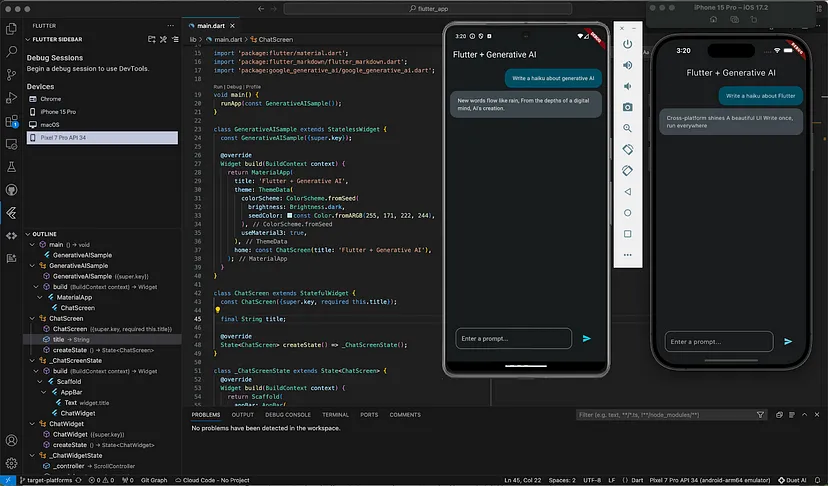
Task: Open Flutter panel more actions ellipsis
Action: pyautogui.click(x=170, y=25)
